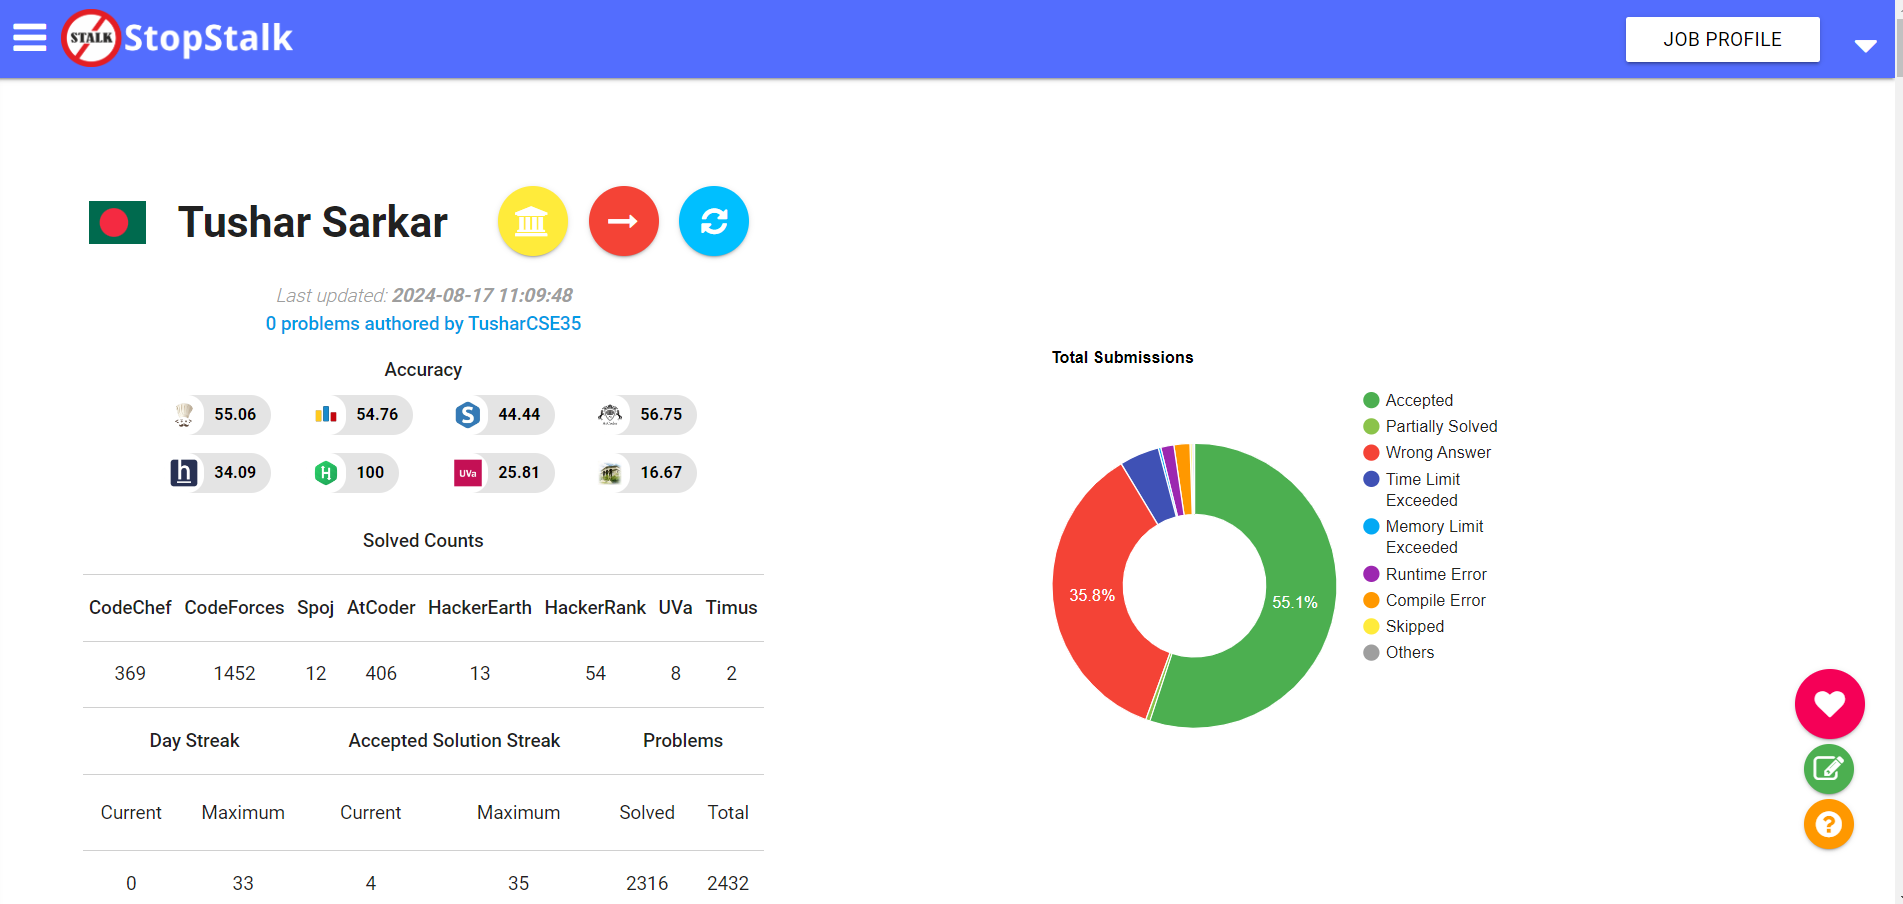The width and height of the screenshot is (1903, 904).
Task: Click the HackerRank column header
Action: pos(595,608)
